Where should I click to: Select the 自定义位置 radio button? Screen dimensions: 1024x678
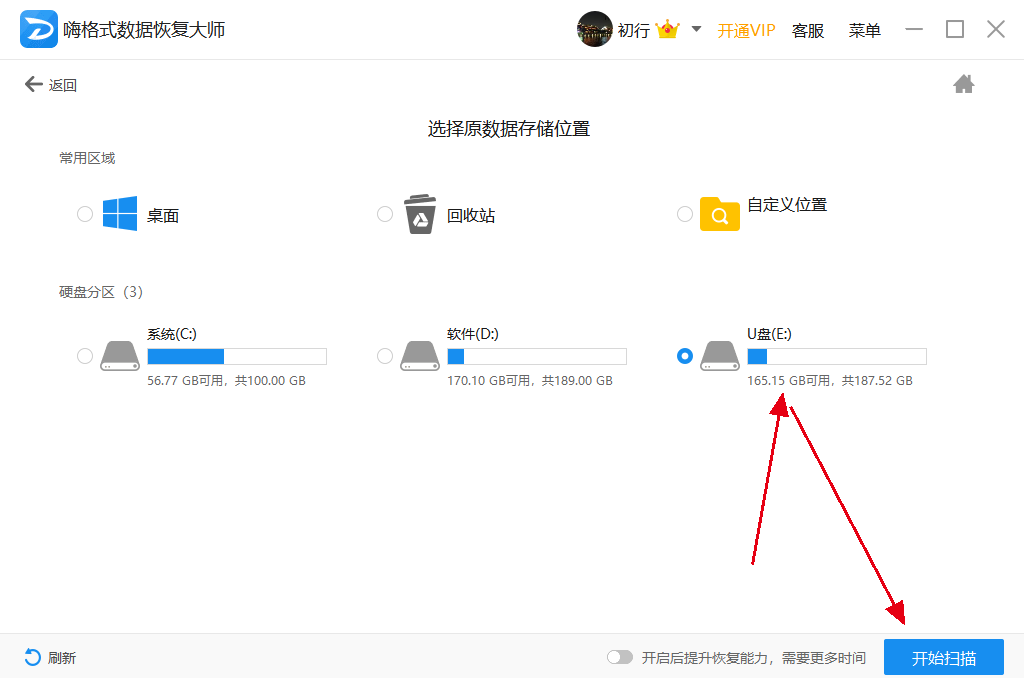pos(685,214)
